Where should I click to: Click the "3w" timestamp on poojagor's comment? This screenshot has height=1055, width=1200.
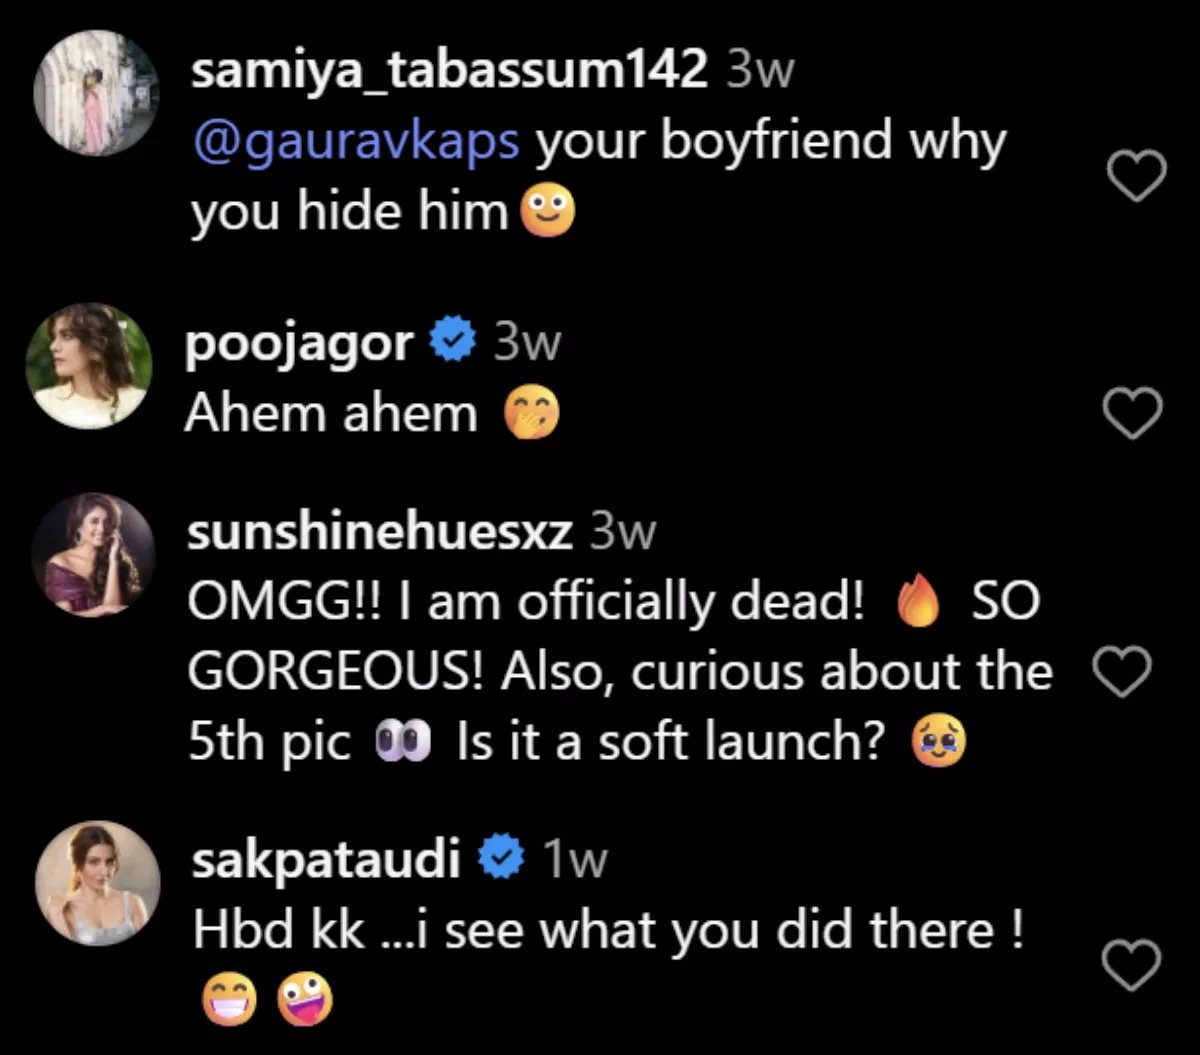tap(528, 340)
